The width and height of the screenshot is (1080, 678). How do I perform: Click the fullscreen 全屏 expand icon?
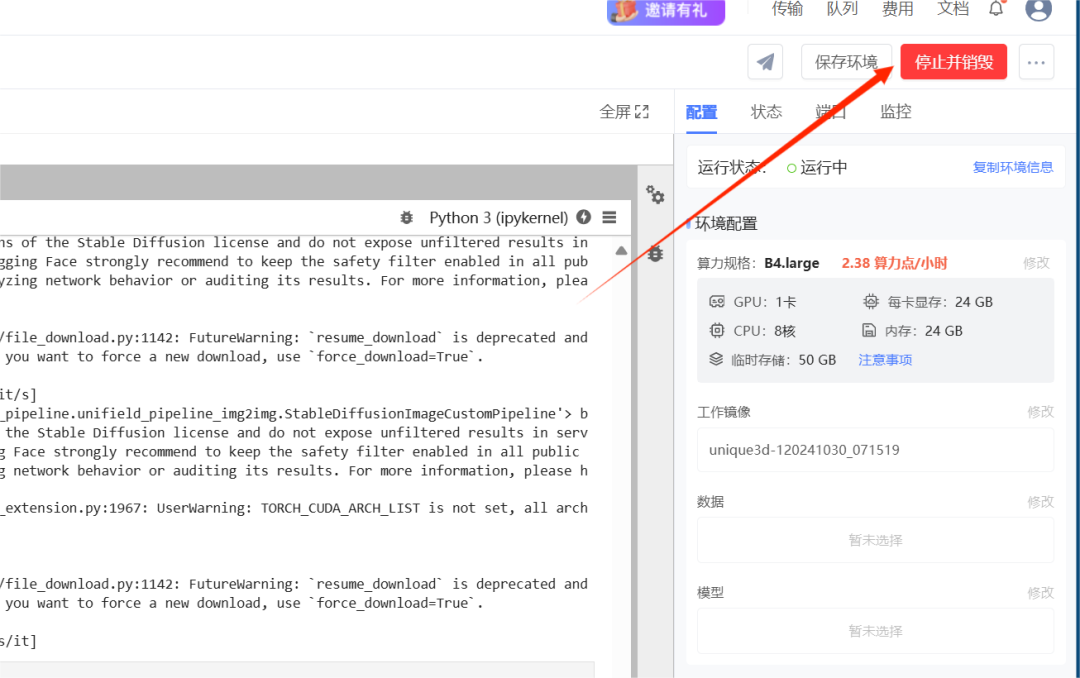[x=642, y=112]
